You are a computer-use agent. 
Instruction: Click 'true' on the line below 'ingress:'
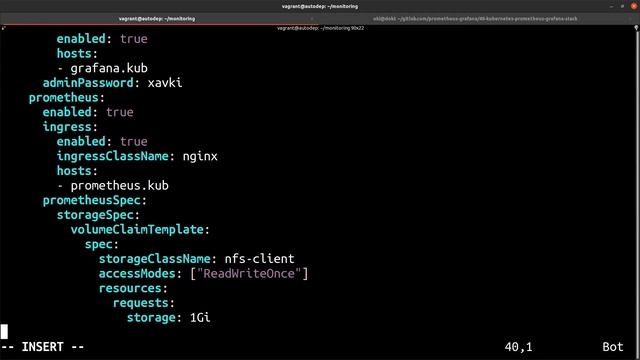[x=134, y=141]
